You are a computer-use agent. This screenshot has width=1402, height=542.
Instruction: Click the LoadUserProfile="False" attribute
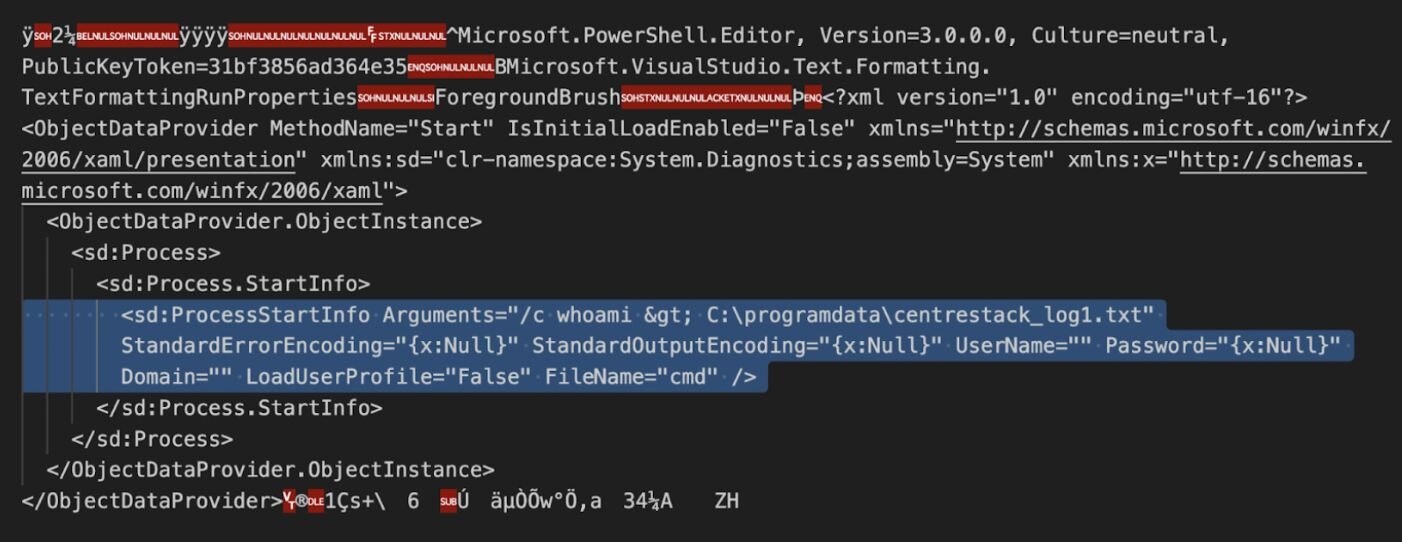click(x=389, y=377)
